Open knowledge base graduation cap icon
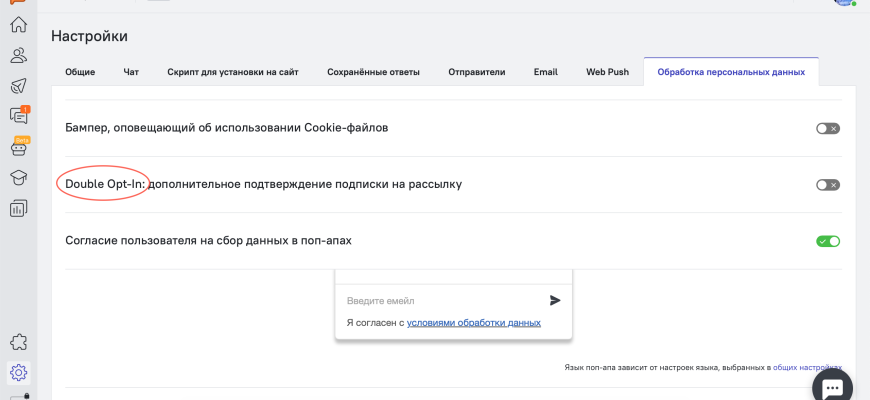The height and width of the screenshot is (400, 870). pyautogui.click(x=18, y=178)
